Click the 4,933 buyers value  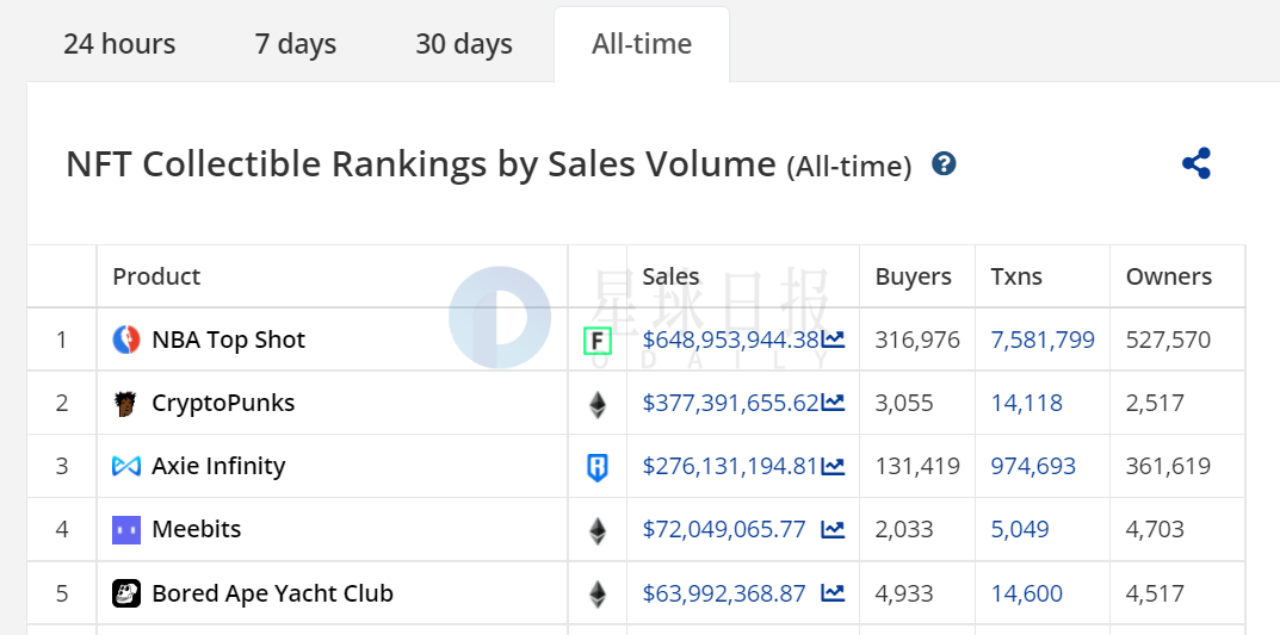[904, 593]
